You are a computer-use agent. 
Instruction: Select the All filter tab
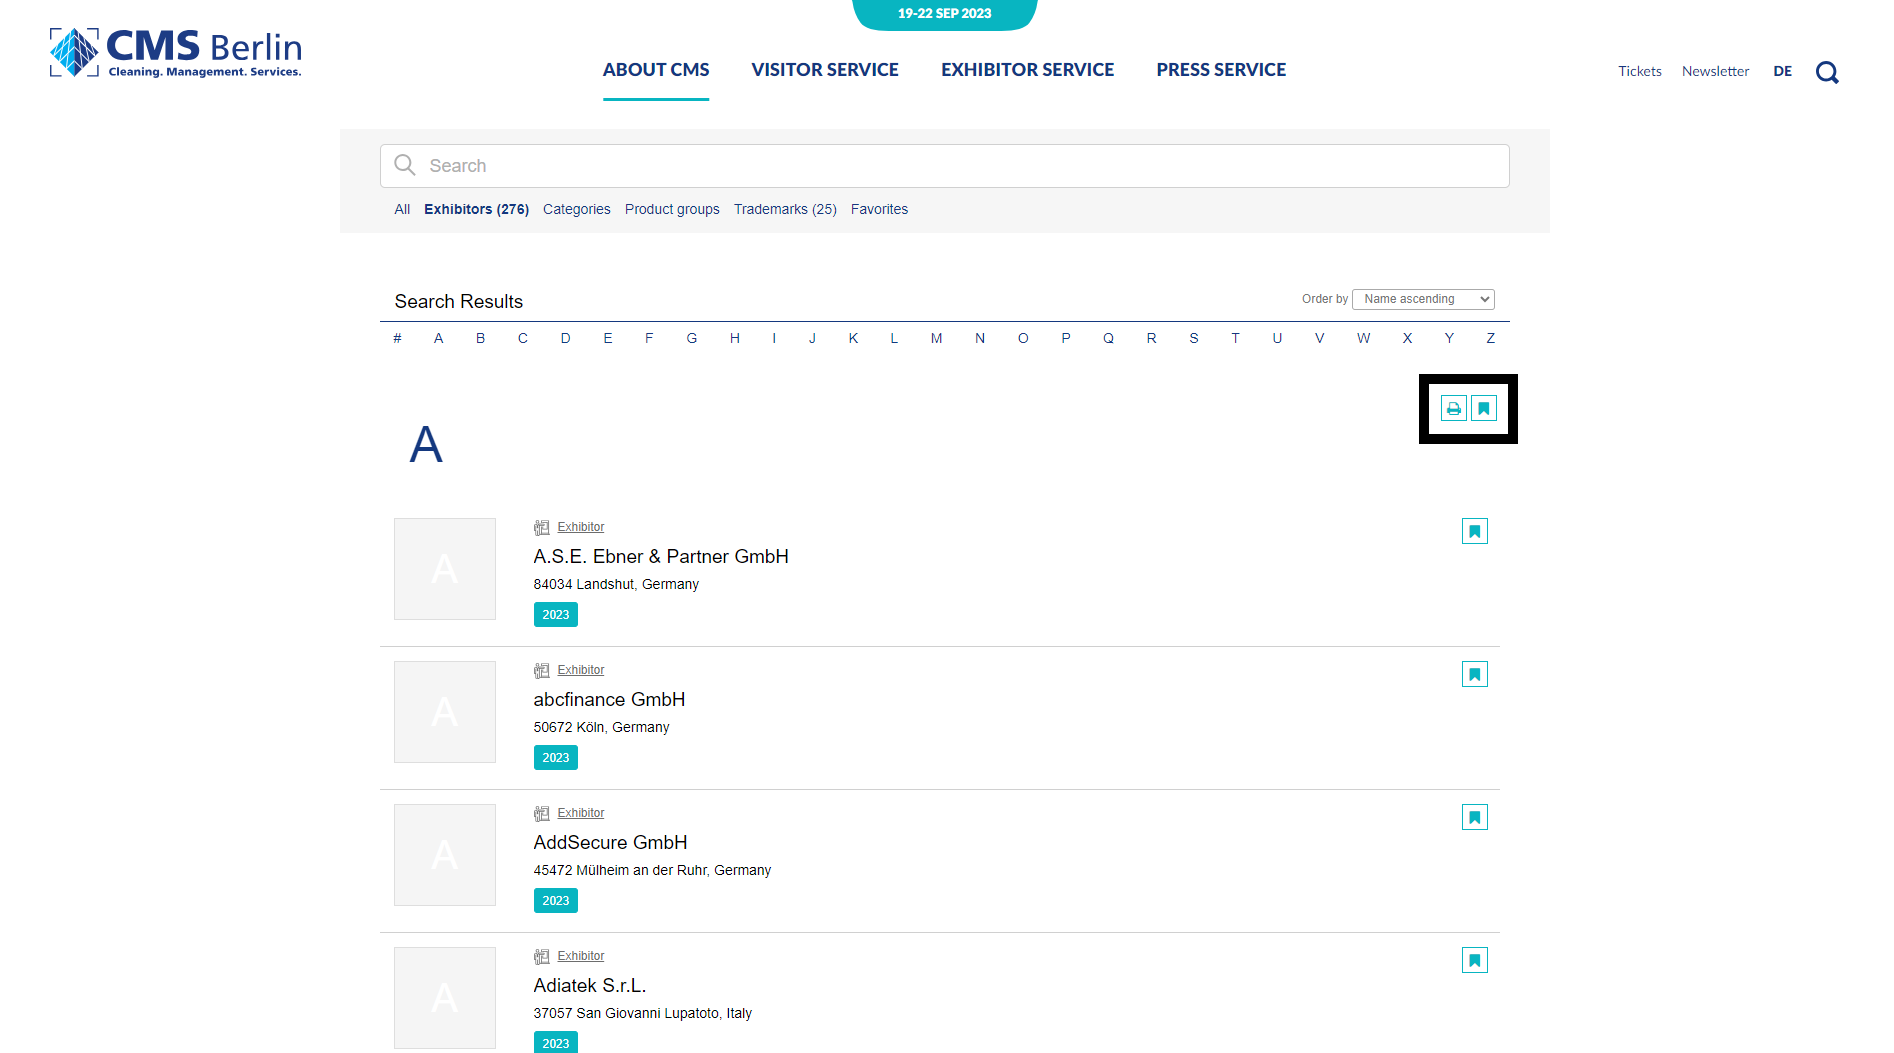[x=402, y=209]
